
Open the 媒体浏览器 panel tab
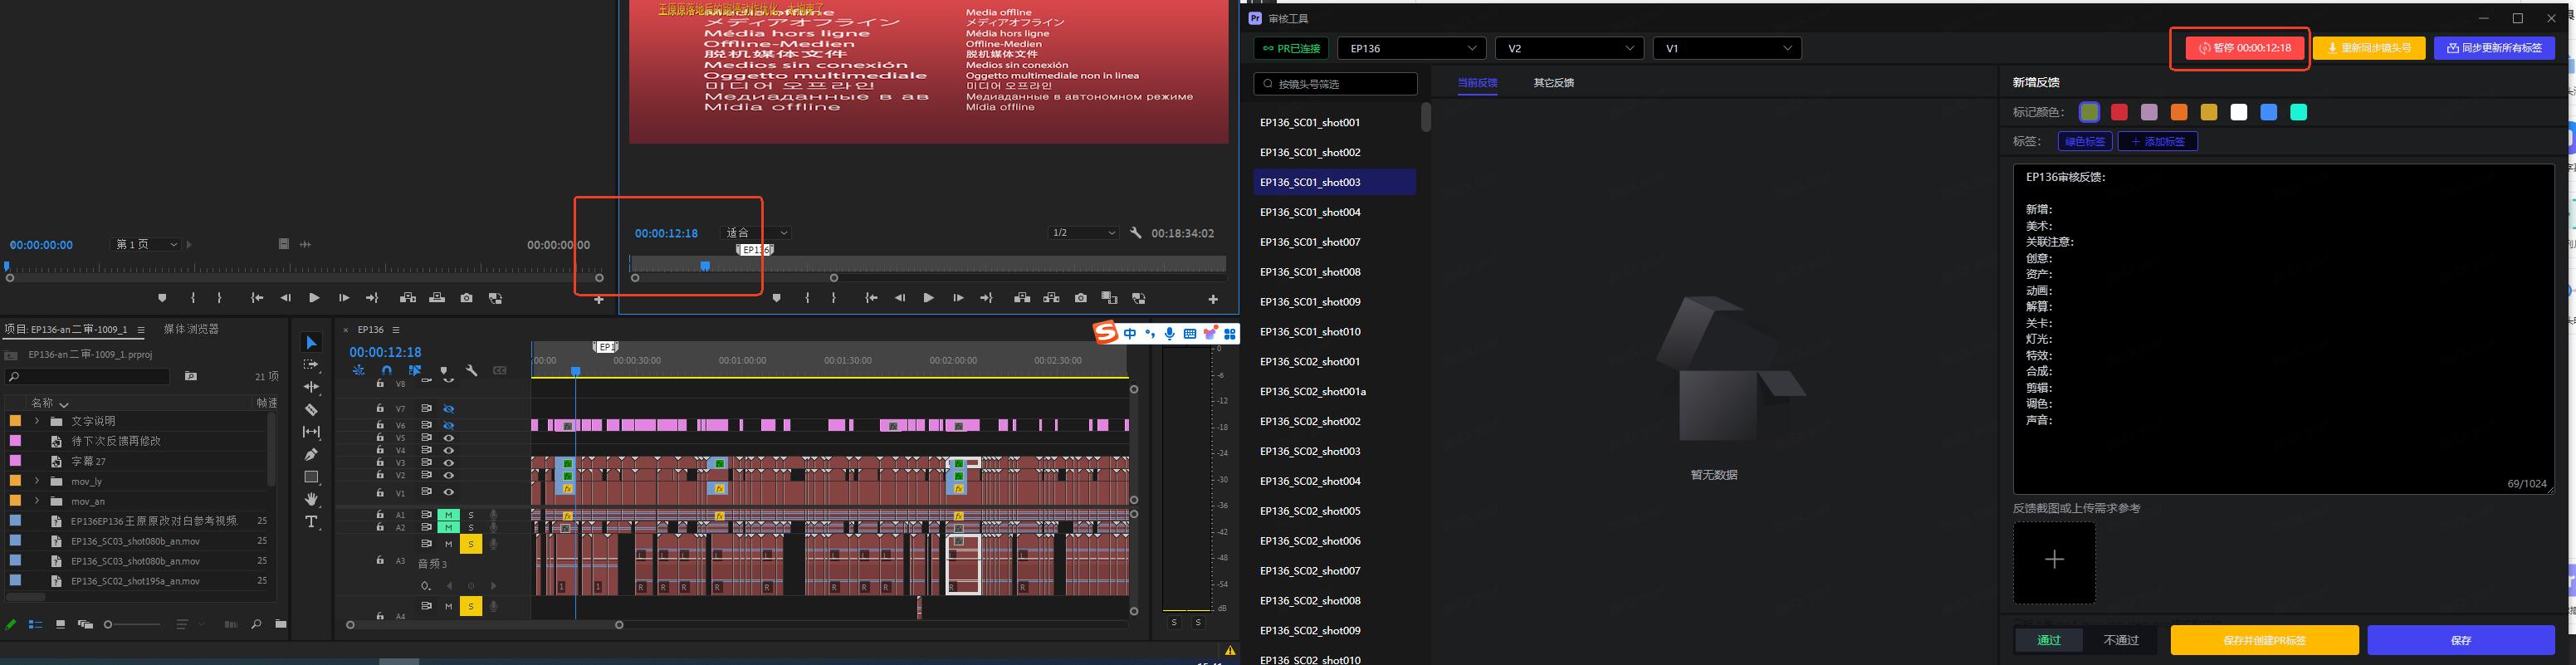pyautogui.click(x=191, y=329)
